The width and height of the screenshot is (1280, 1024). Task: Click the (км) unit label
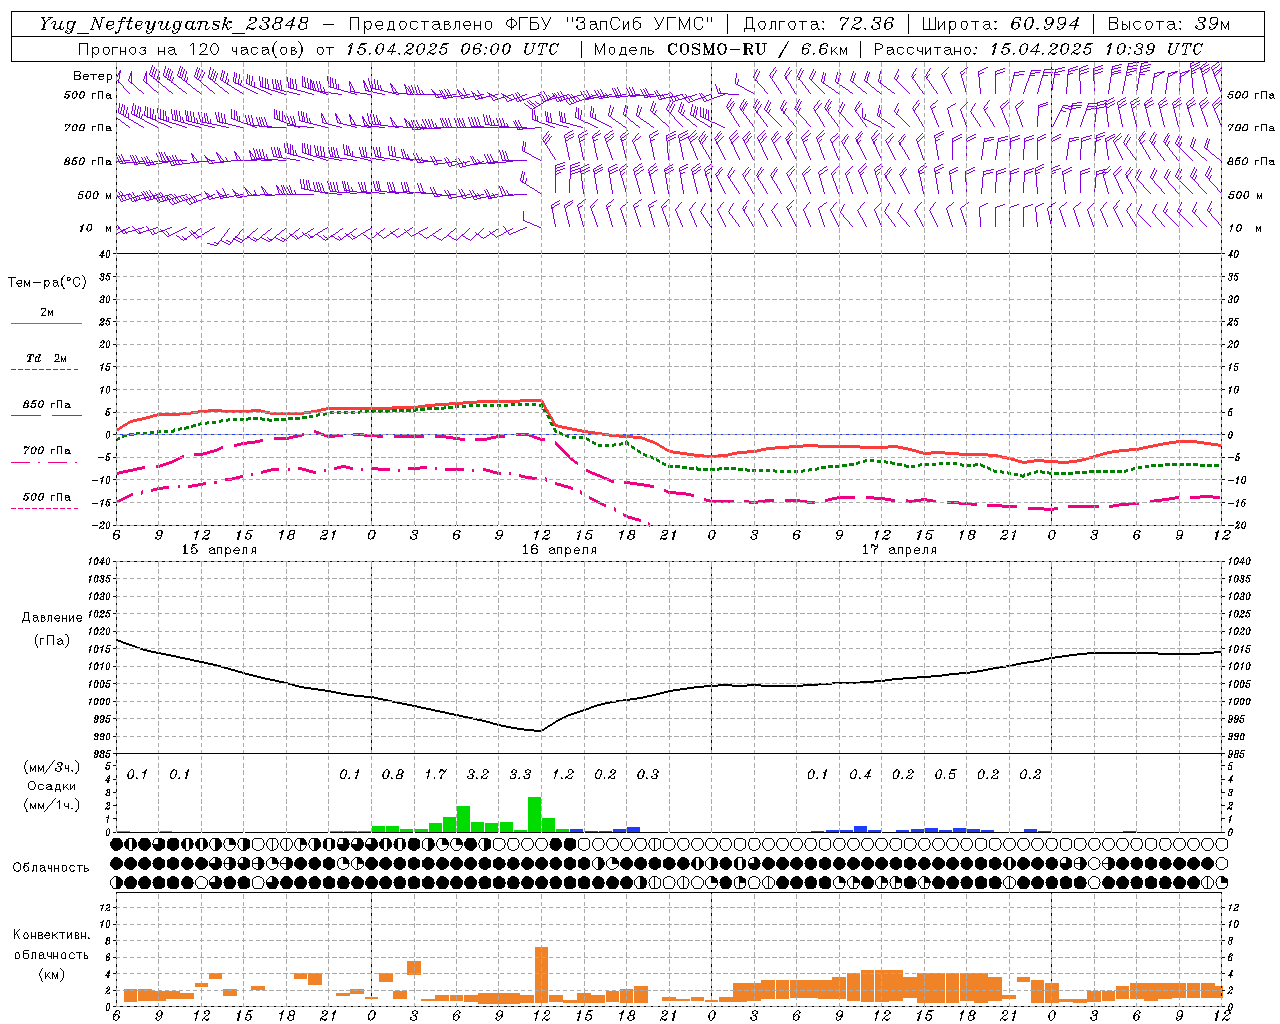click(x=52, y=974)
